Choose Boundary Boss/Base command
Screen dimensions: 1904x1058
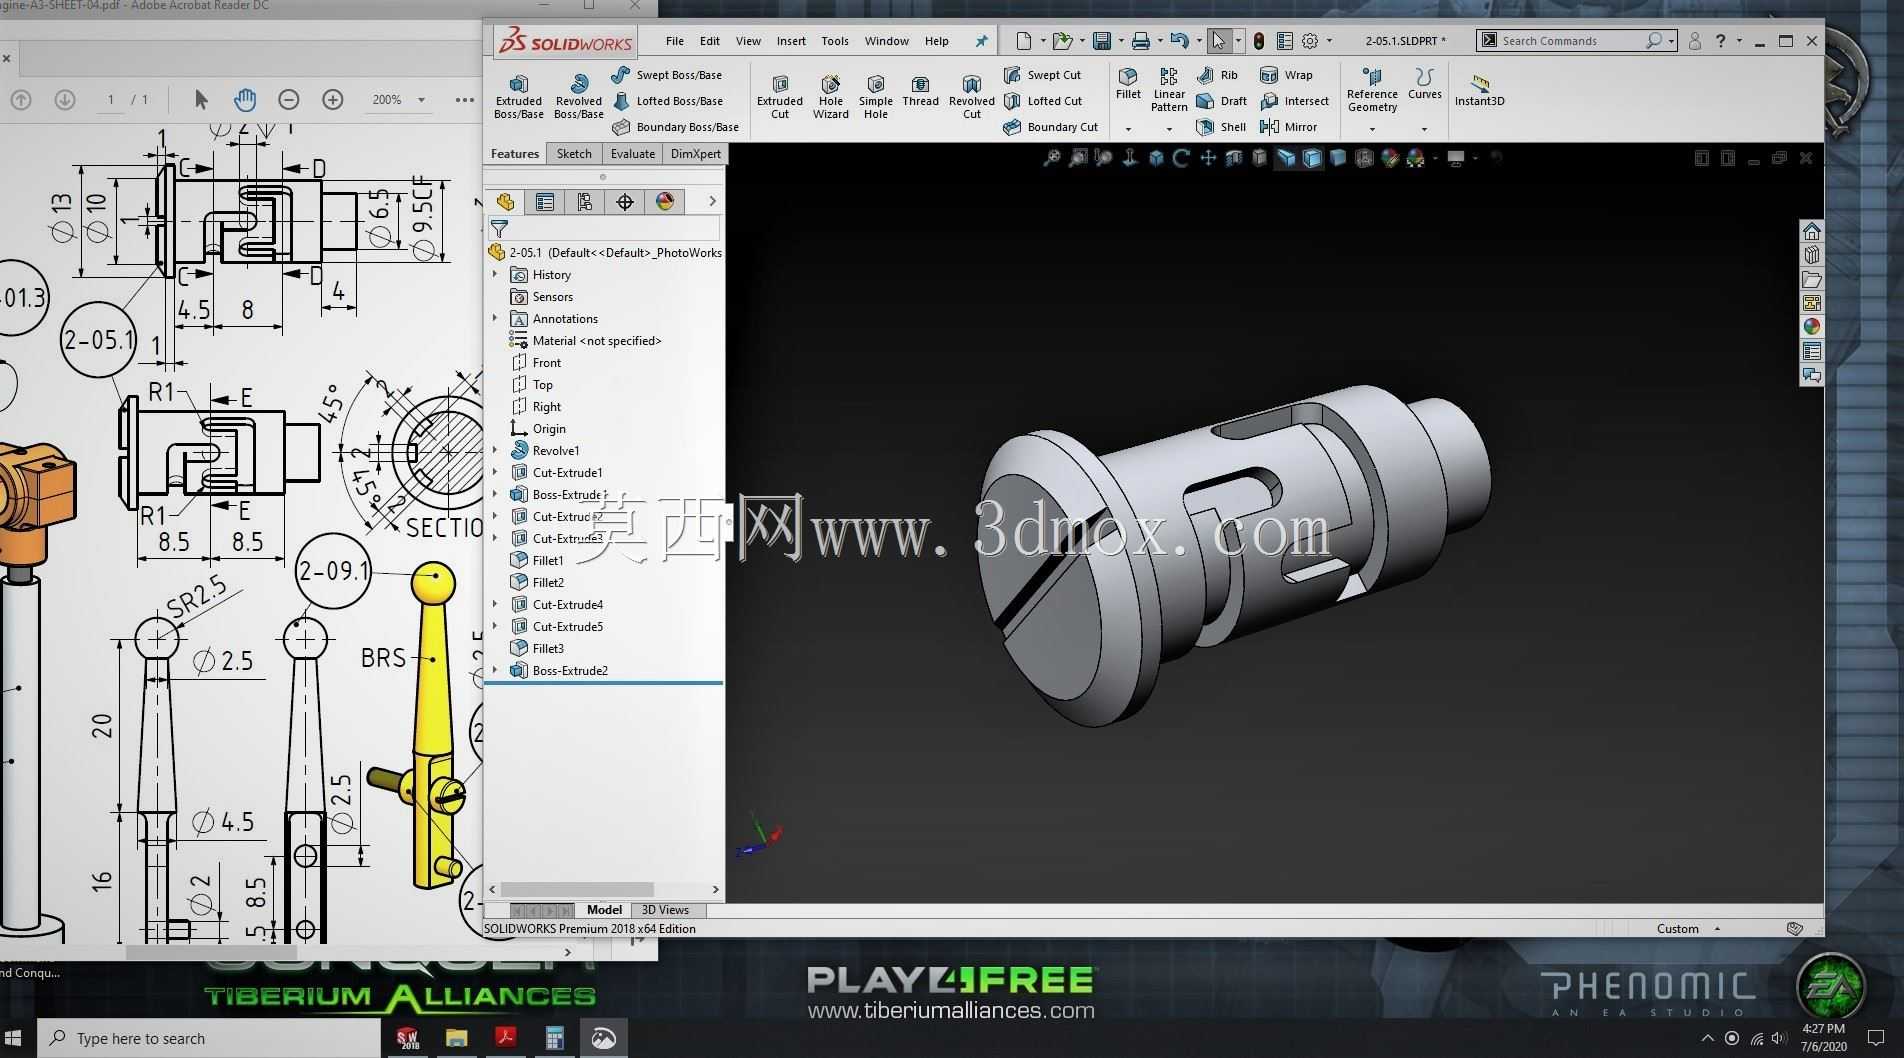pos(675,127)
